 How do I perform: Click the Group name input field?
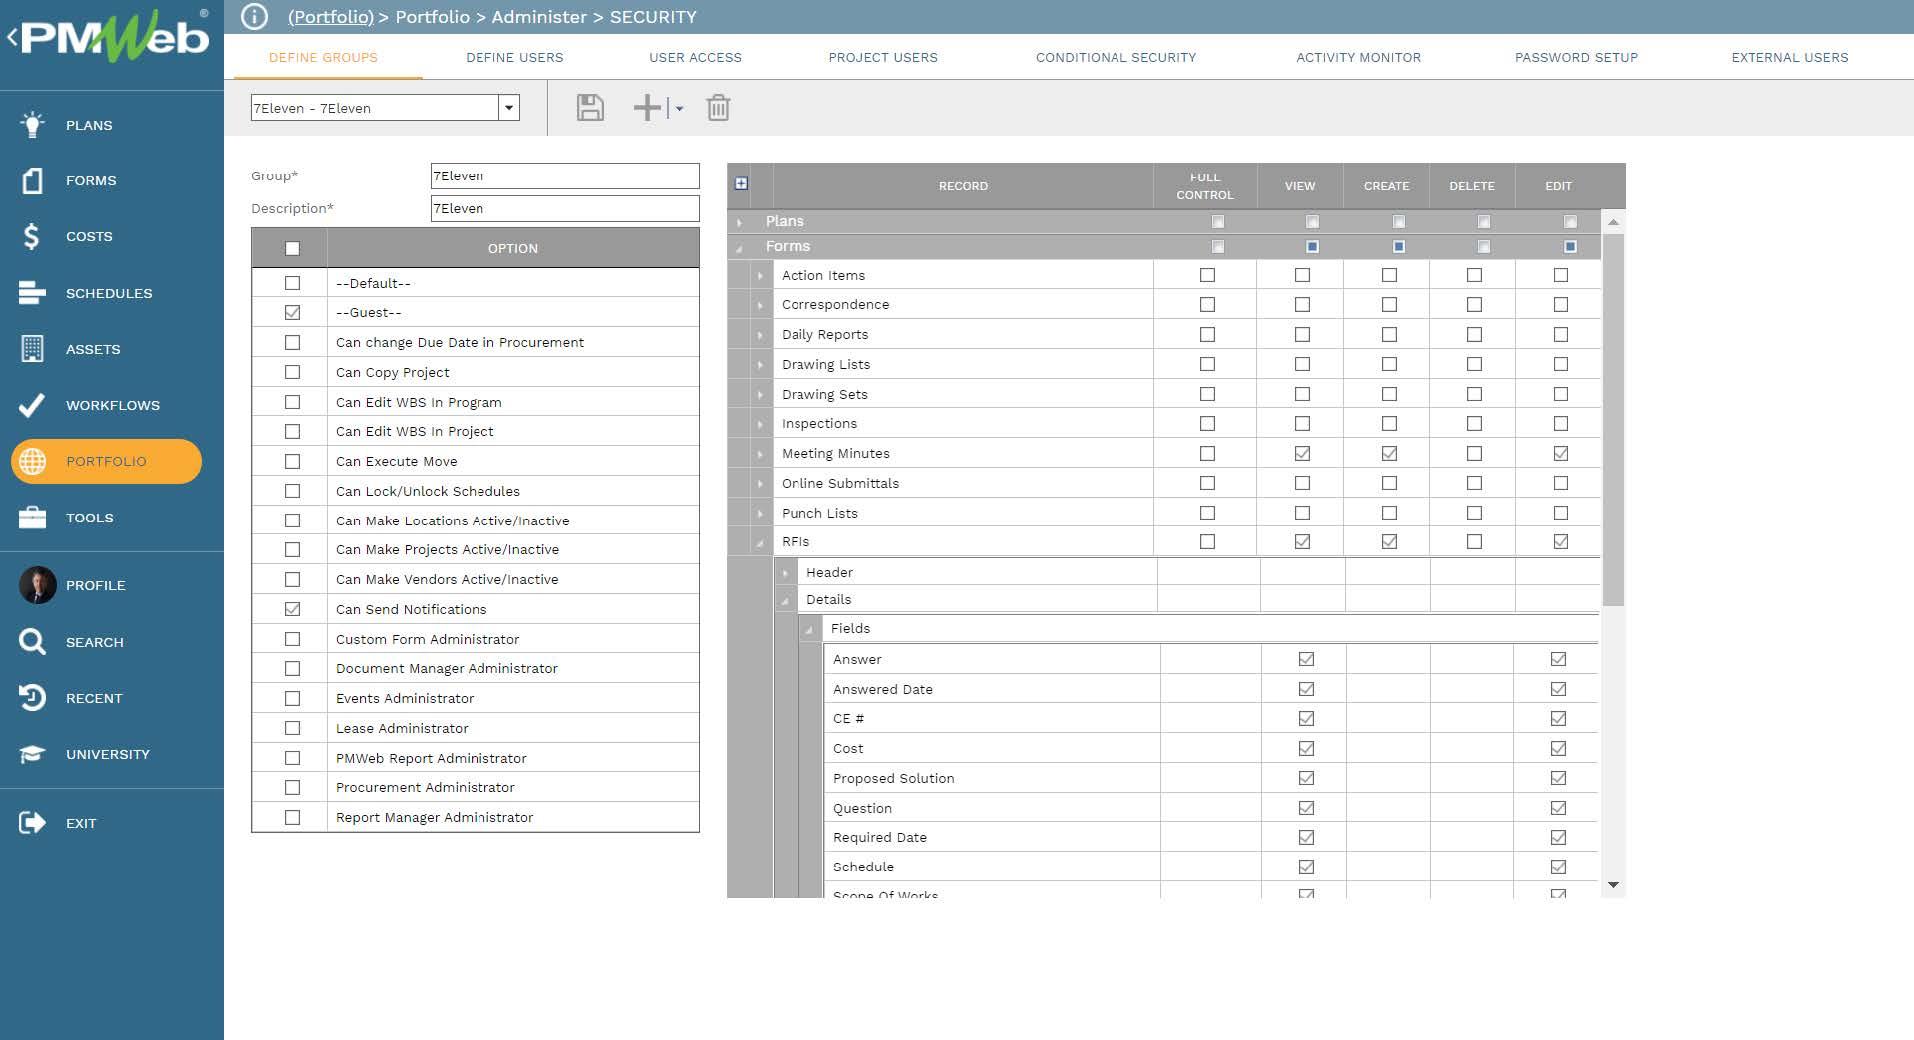565,176
